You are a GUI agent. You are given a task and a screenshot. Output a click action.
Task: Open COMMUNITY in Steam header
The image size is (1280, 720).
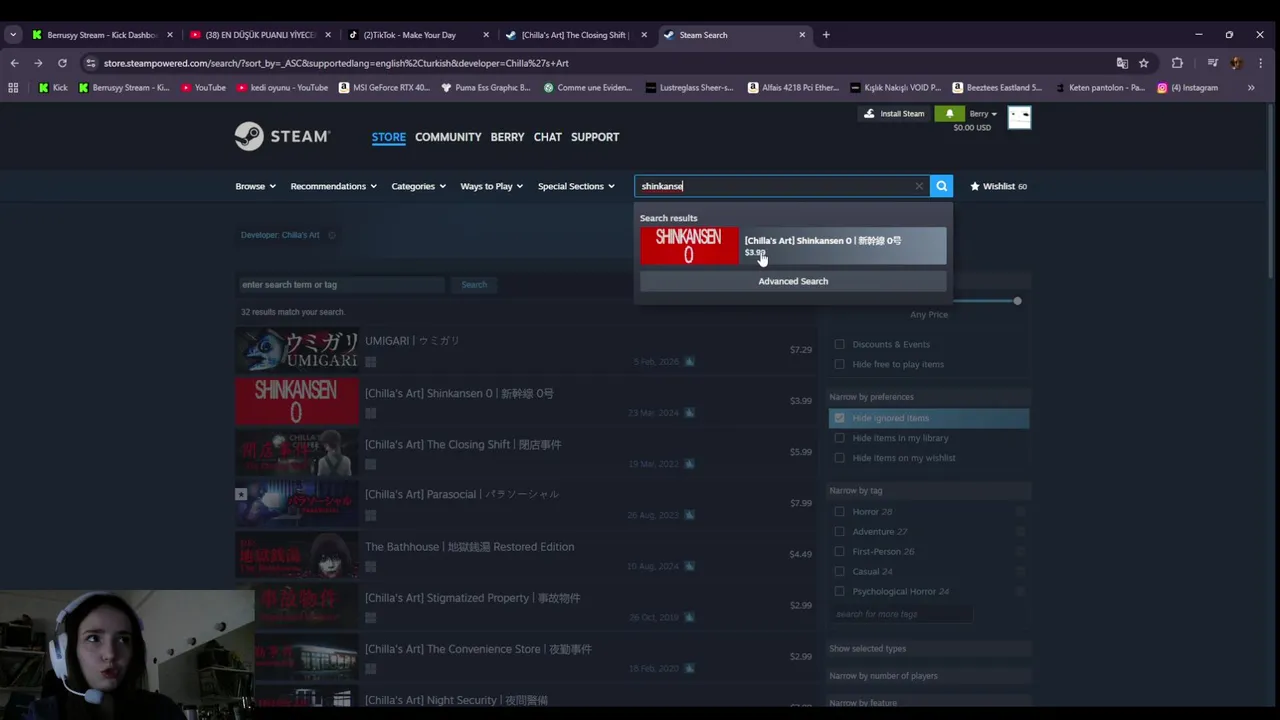point(448,137)
